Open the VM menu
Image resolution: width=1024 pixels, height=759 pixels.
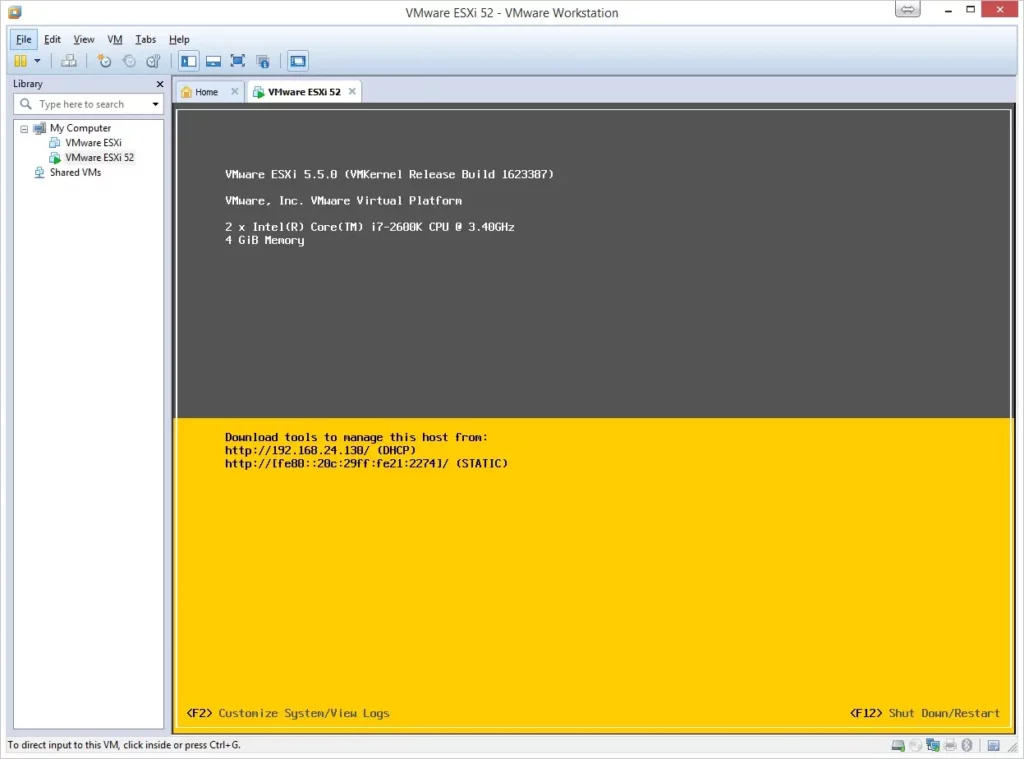pos(115,39)
